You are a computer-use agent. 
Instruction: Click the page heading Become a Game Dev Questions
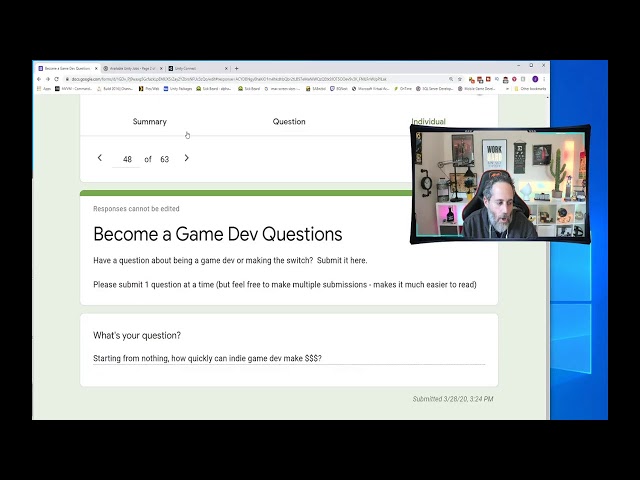point(218,234)
